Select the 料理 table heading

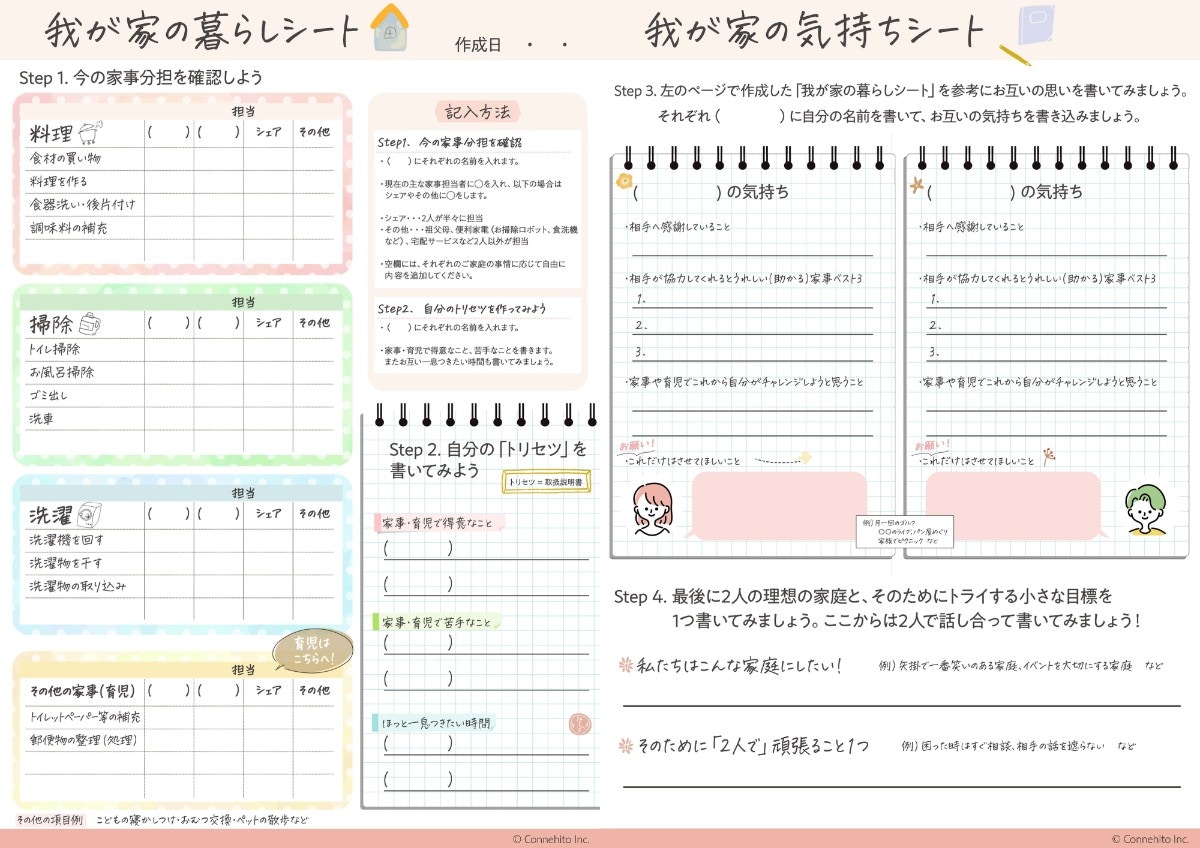51,134
